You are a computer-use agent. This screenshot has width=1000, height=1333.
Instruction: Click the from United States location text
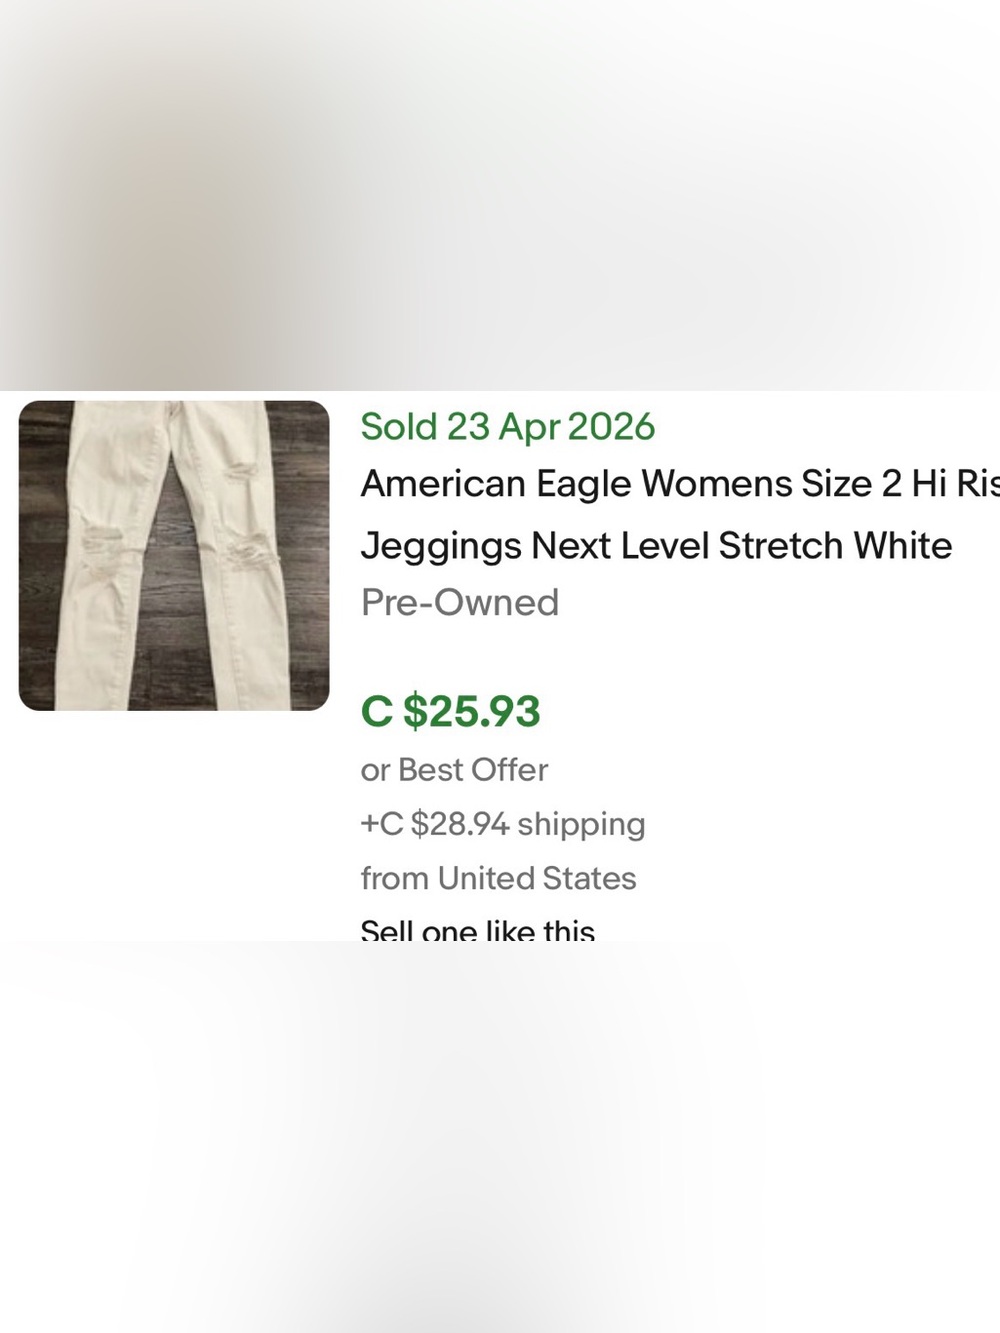(x=498, y=877)
